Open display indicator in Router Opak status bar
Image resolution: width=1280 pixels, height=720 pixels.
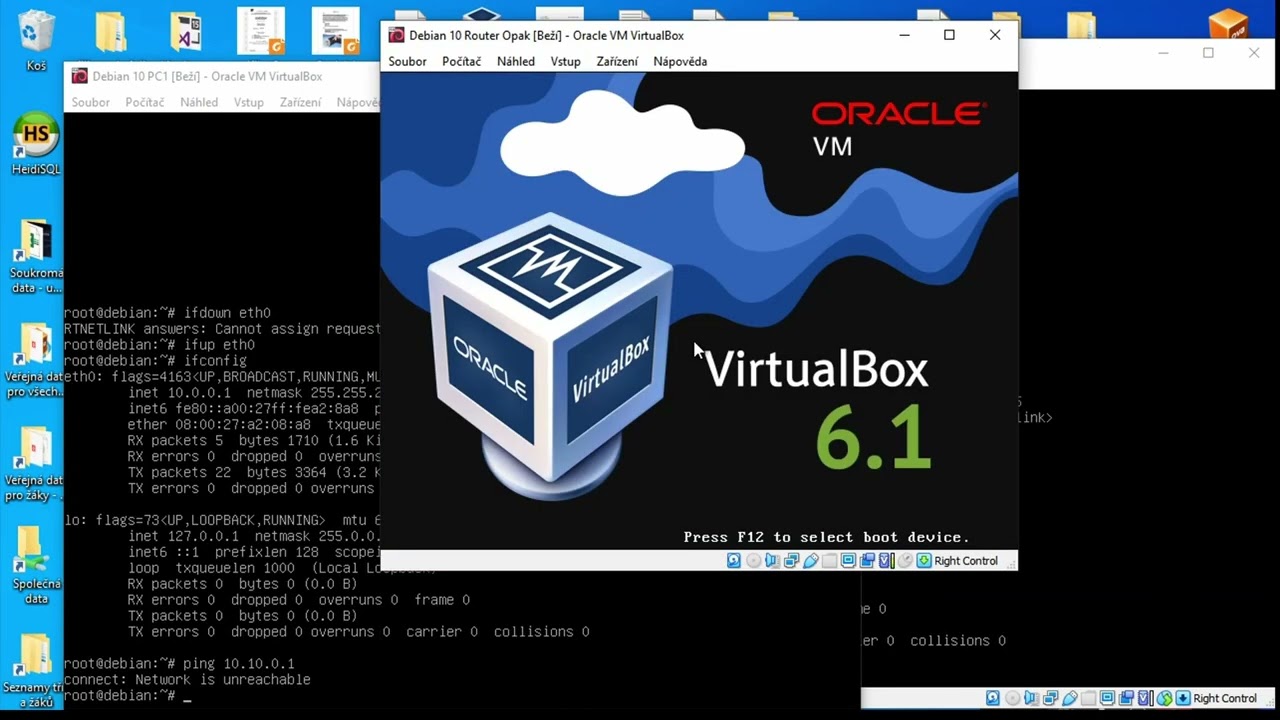coord(848,561)
